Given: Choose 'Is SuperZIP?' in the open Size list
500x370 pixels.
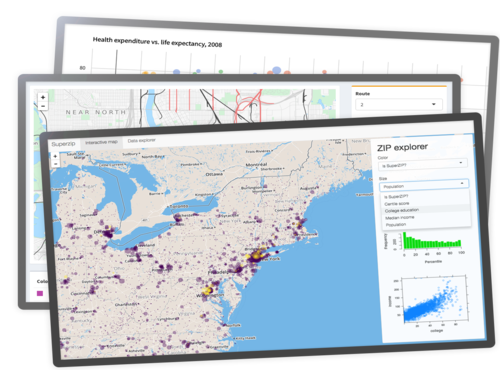Looking at the screenshot, I should click(x=396, y=197).
